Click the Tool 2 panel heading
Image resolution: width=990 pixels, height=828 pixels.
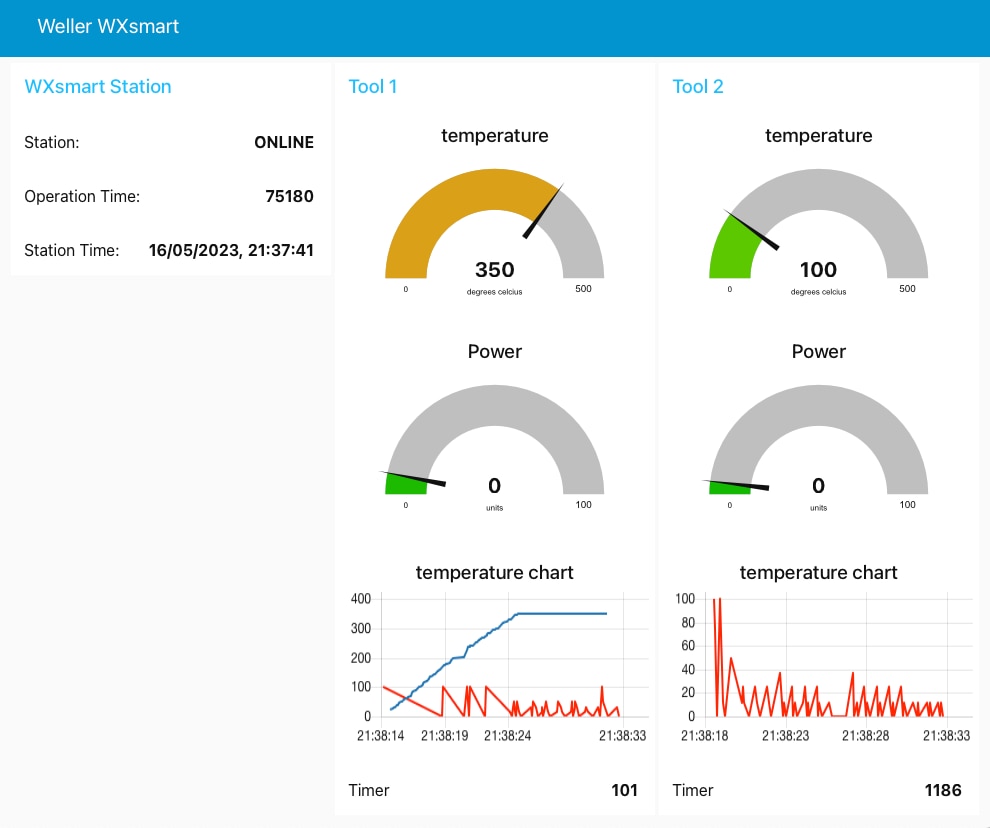point(698,86)
